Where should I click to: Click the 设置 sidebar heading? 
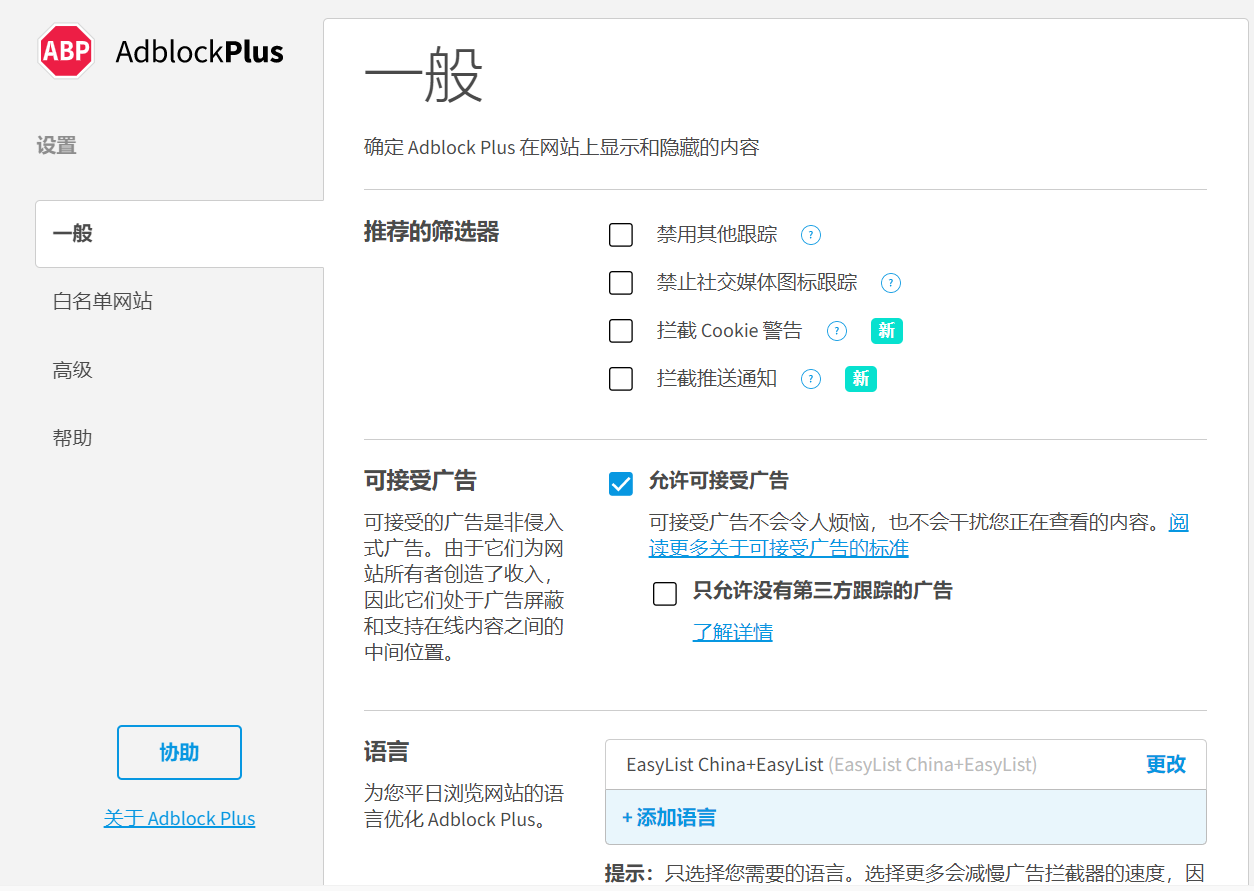(57, 145)
